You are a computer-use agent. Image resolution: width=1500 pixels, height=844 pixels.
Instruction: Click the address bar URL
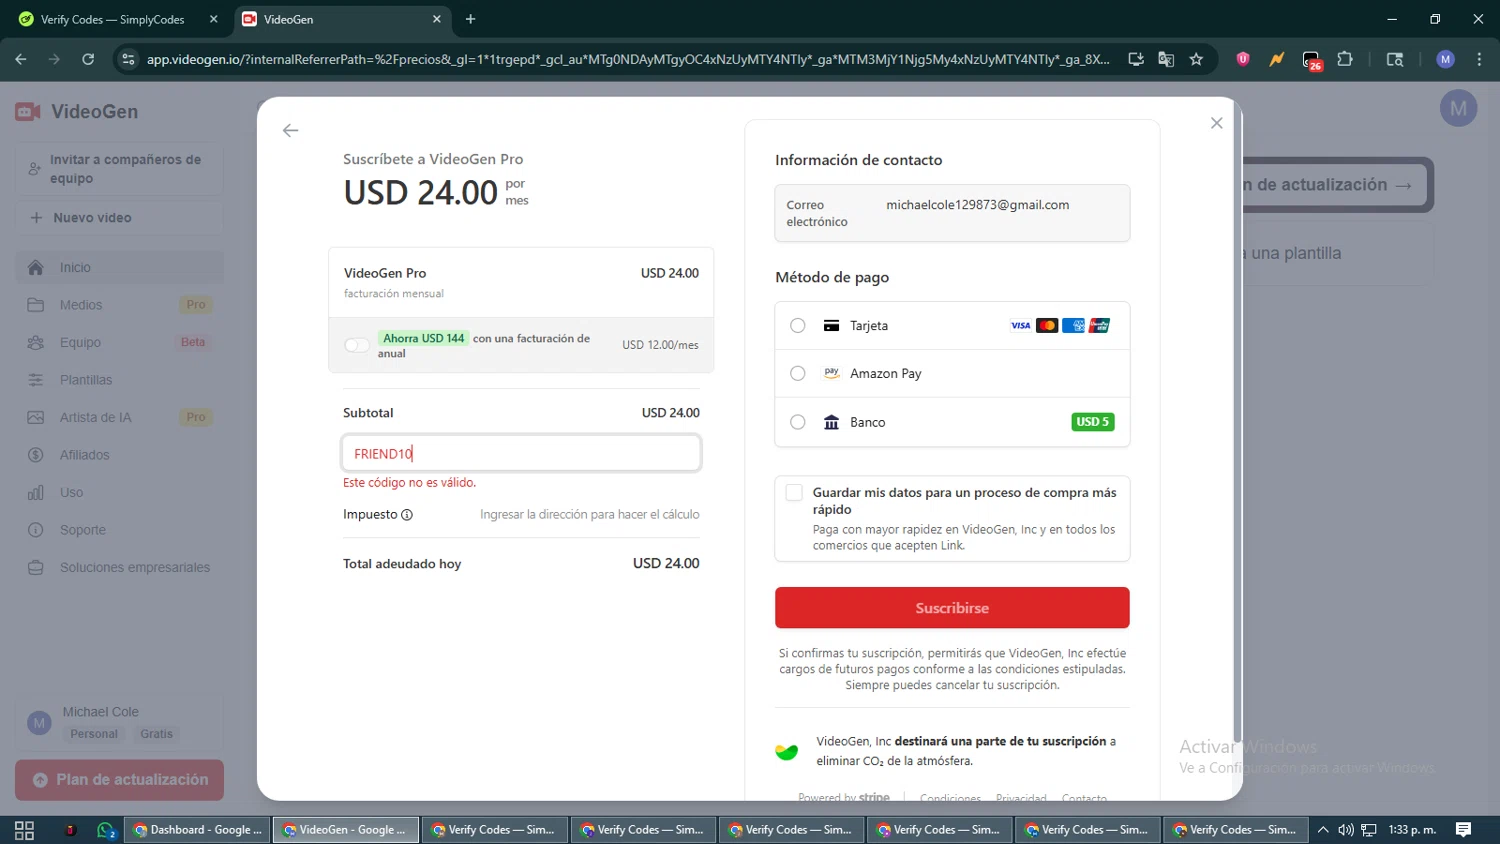pyautogui.click(x=628, y=59)
